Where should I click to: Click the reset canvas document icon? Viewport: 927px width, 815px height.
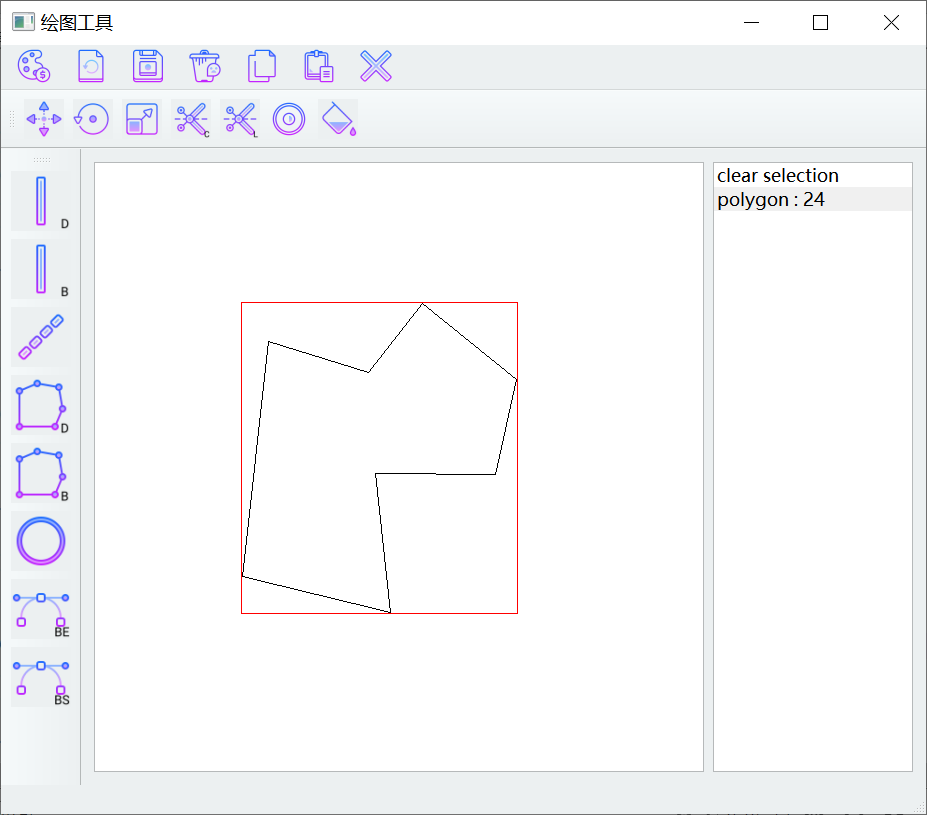tap(91, 66)
